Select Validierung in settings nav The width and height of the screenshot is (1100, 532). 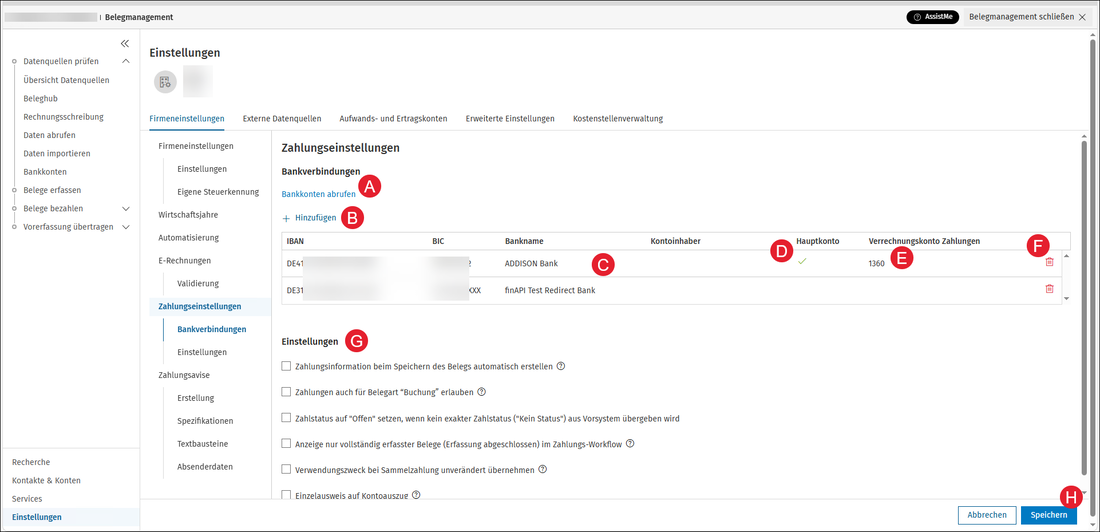[199, 283]
